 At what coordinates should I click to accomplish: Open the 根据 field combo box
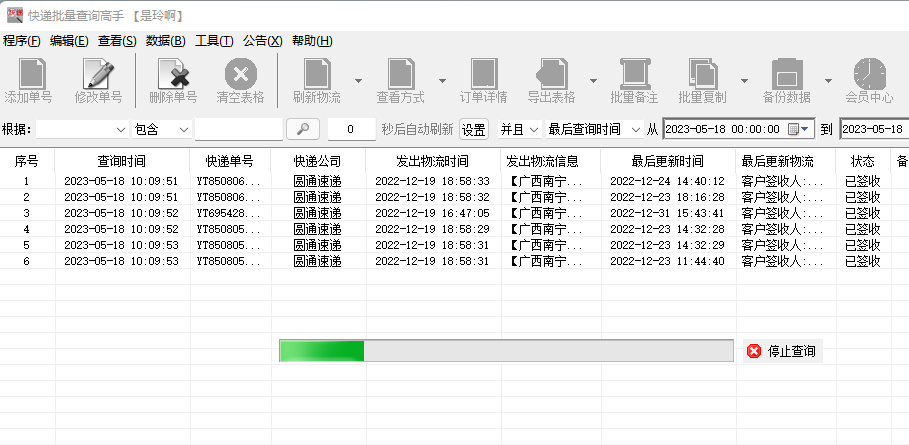pos(82,129)
